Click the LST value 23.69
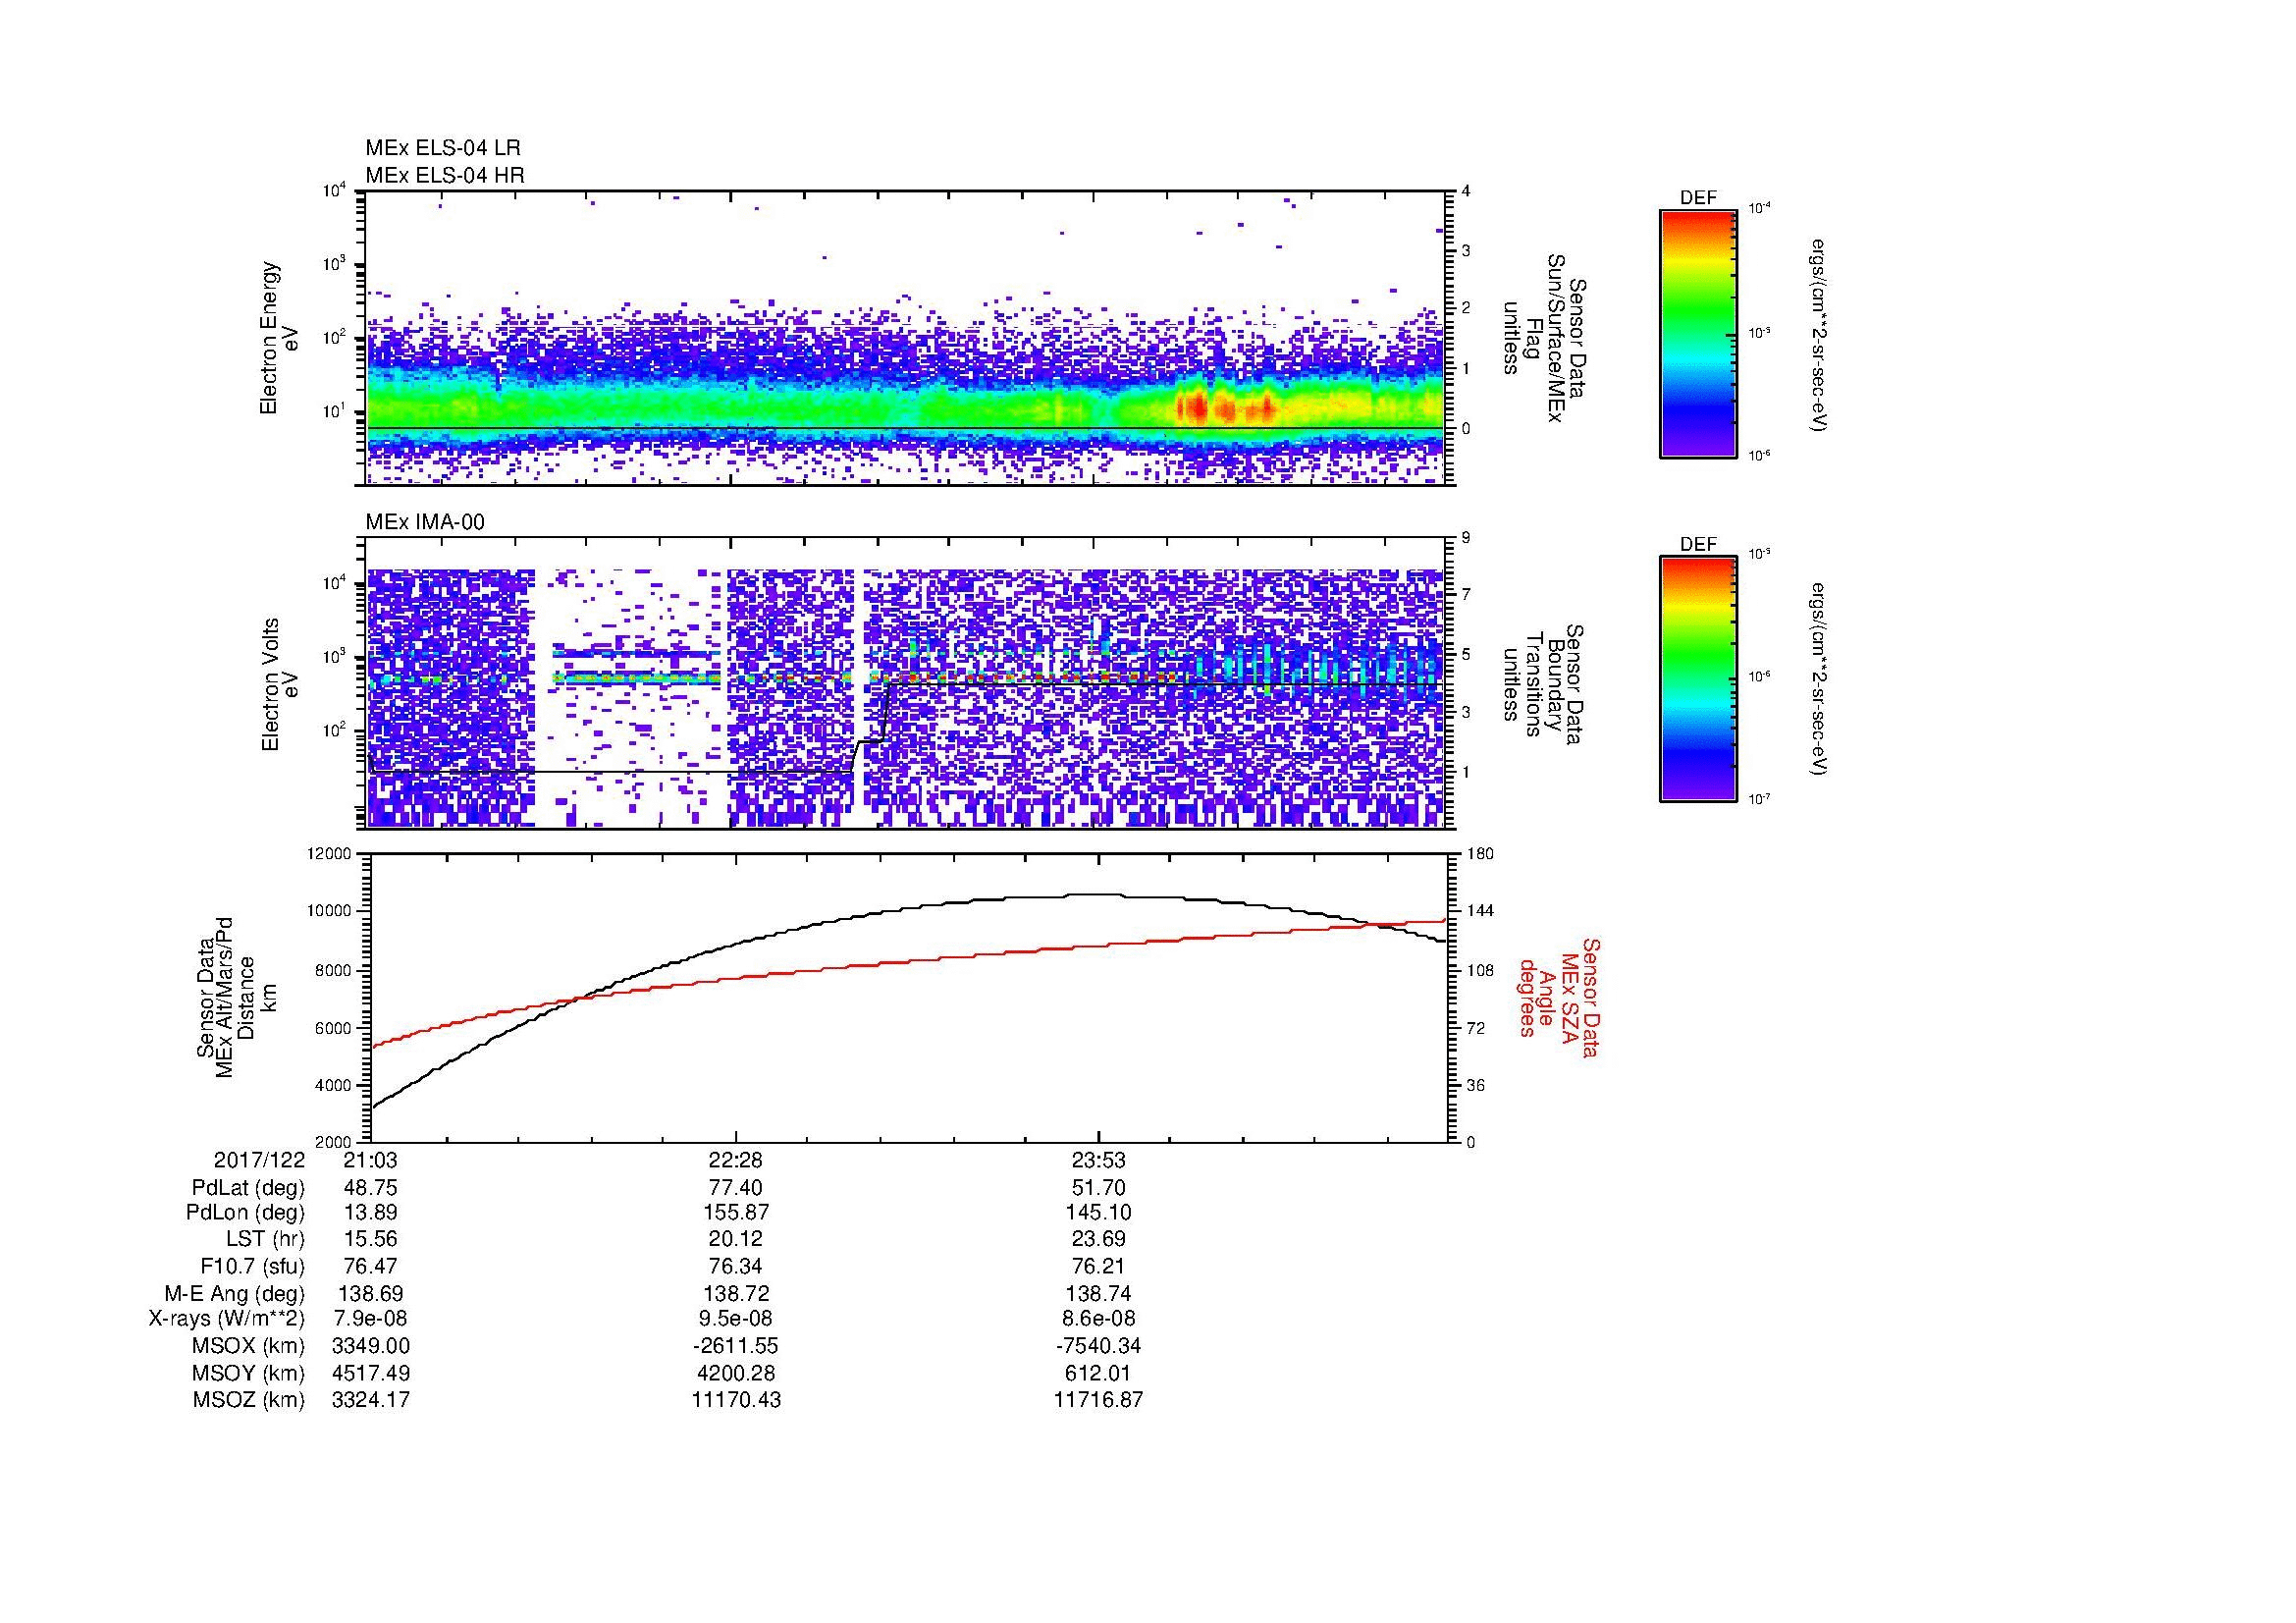Screen dimensions: 2296x1623 (1098, 1240)
